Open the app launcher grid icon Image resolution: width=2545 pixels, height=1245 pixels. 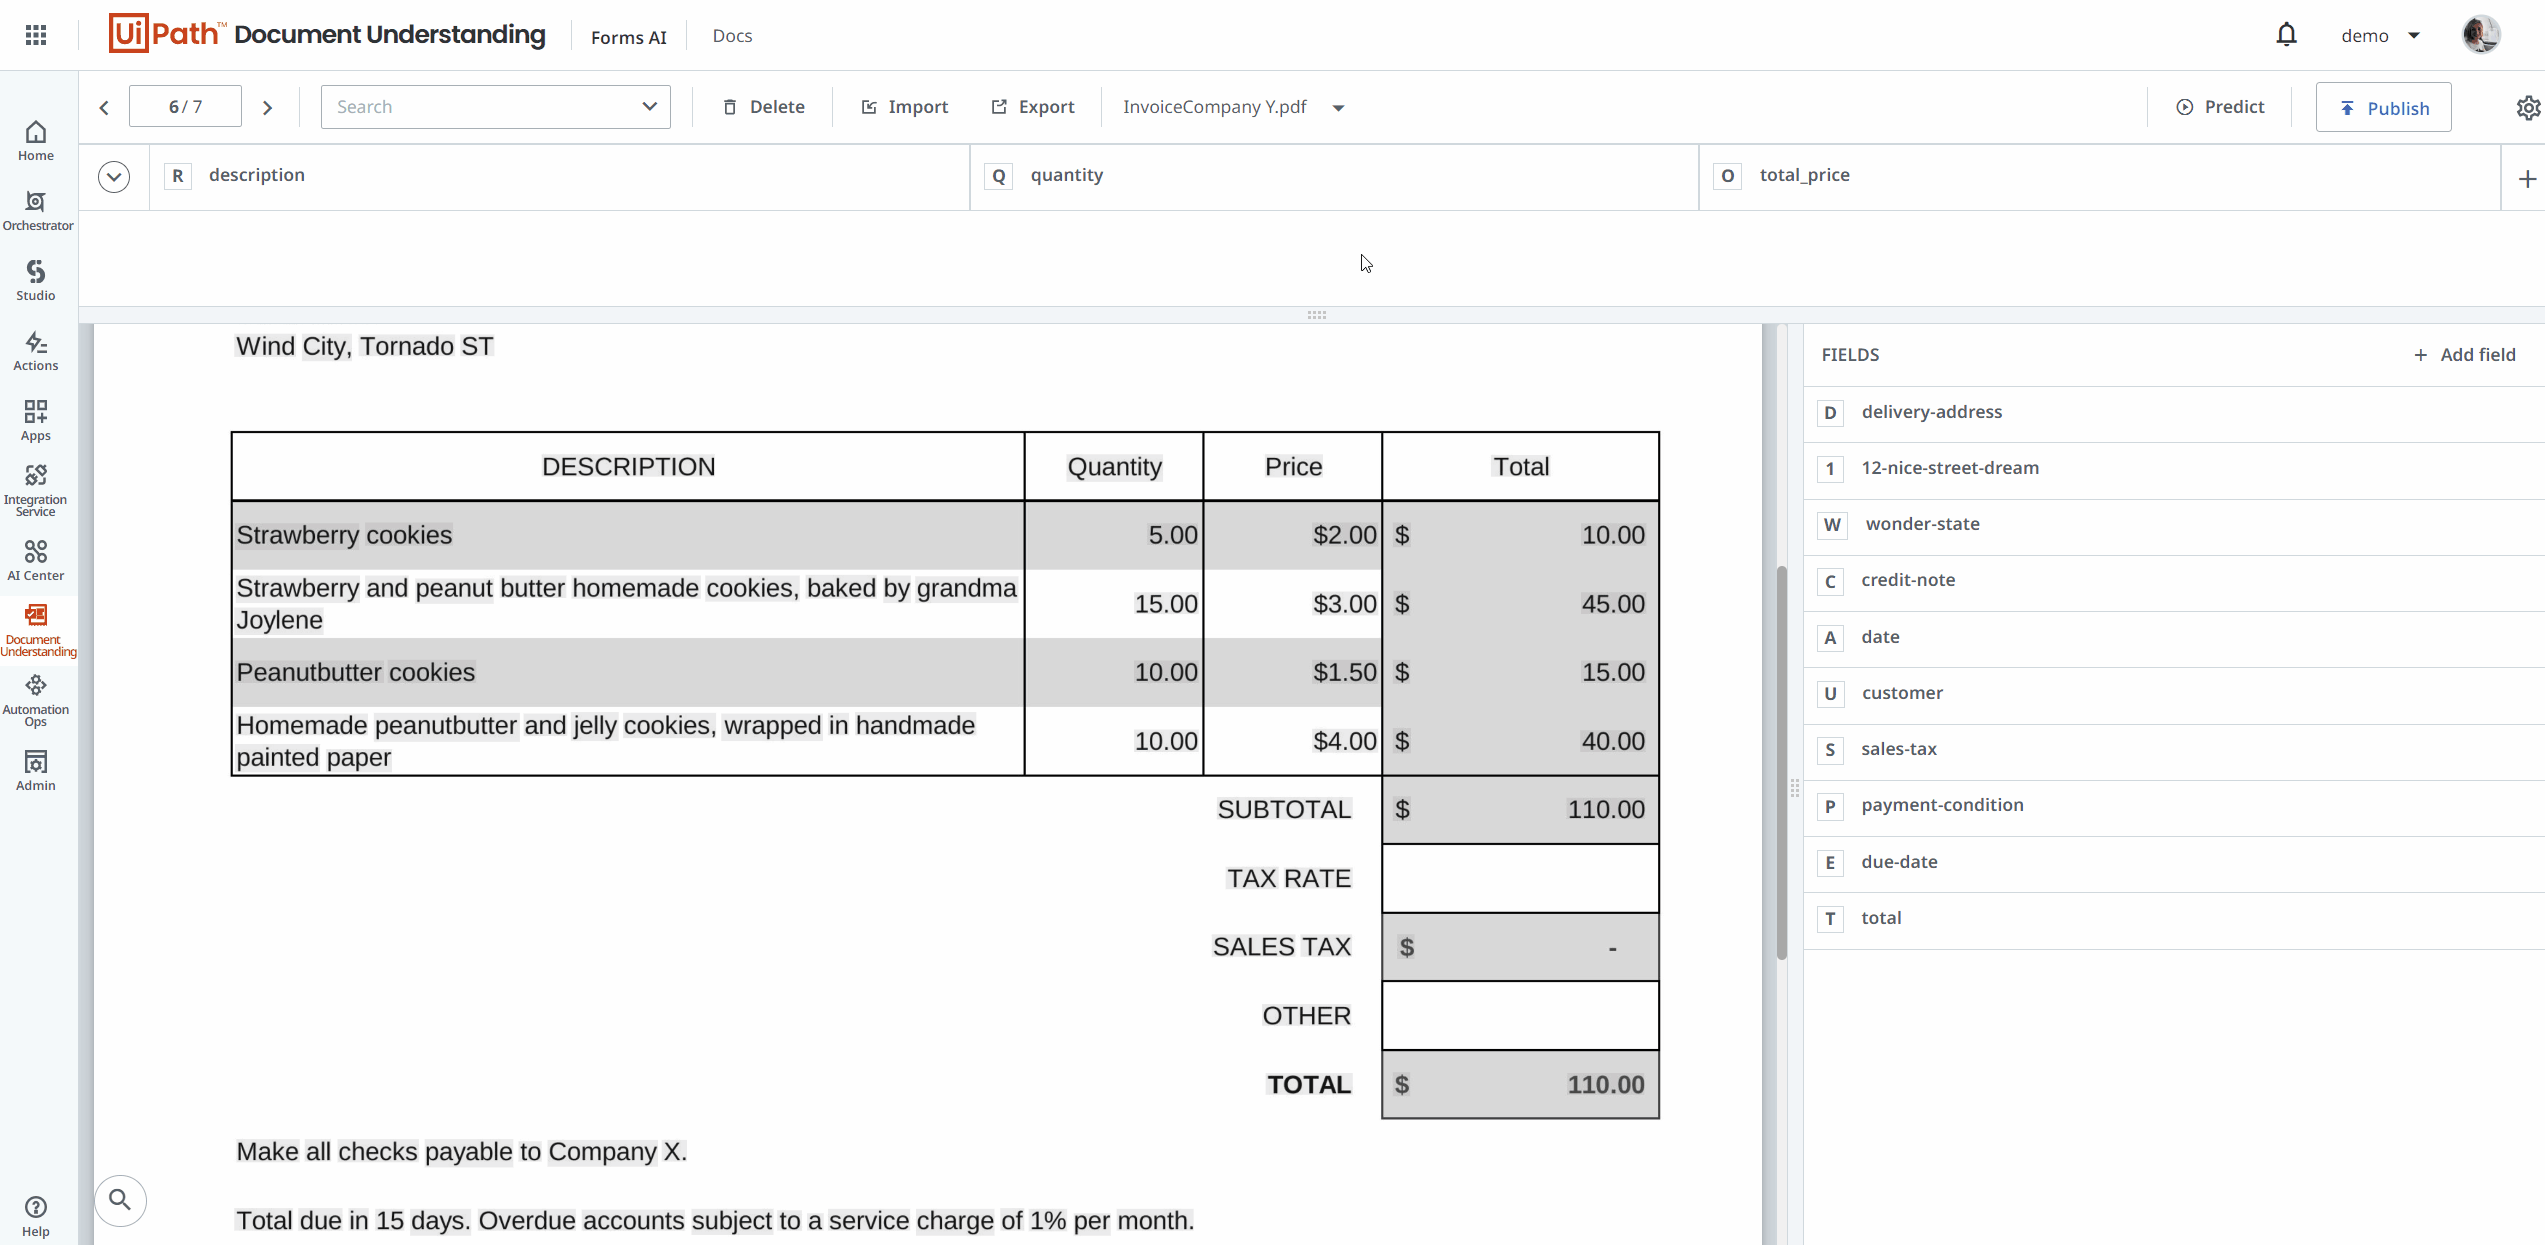[36, 35]
